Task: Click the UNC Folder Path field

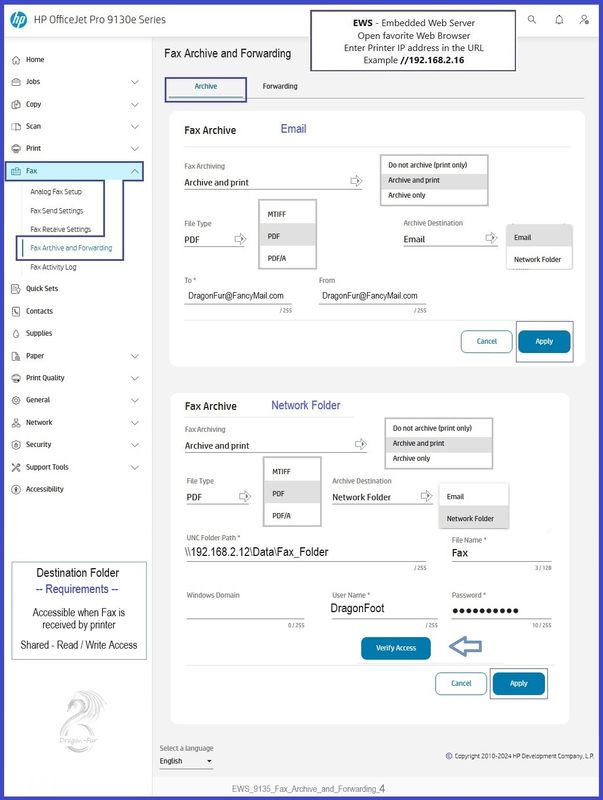Action: 306,552
